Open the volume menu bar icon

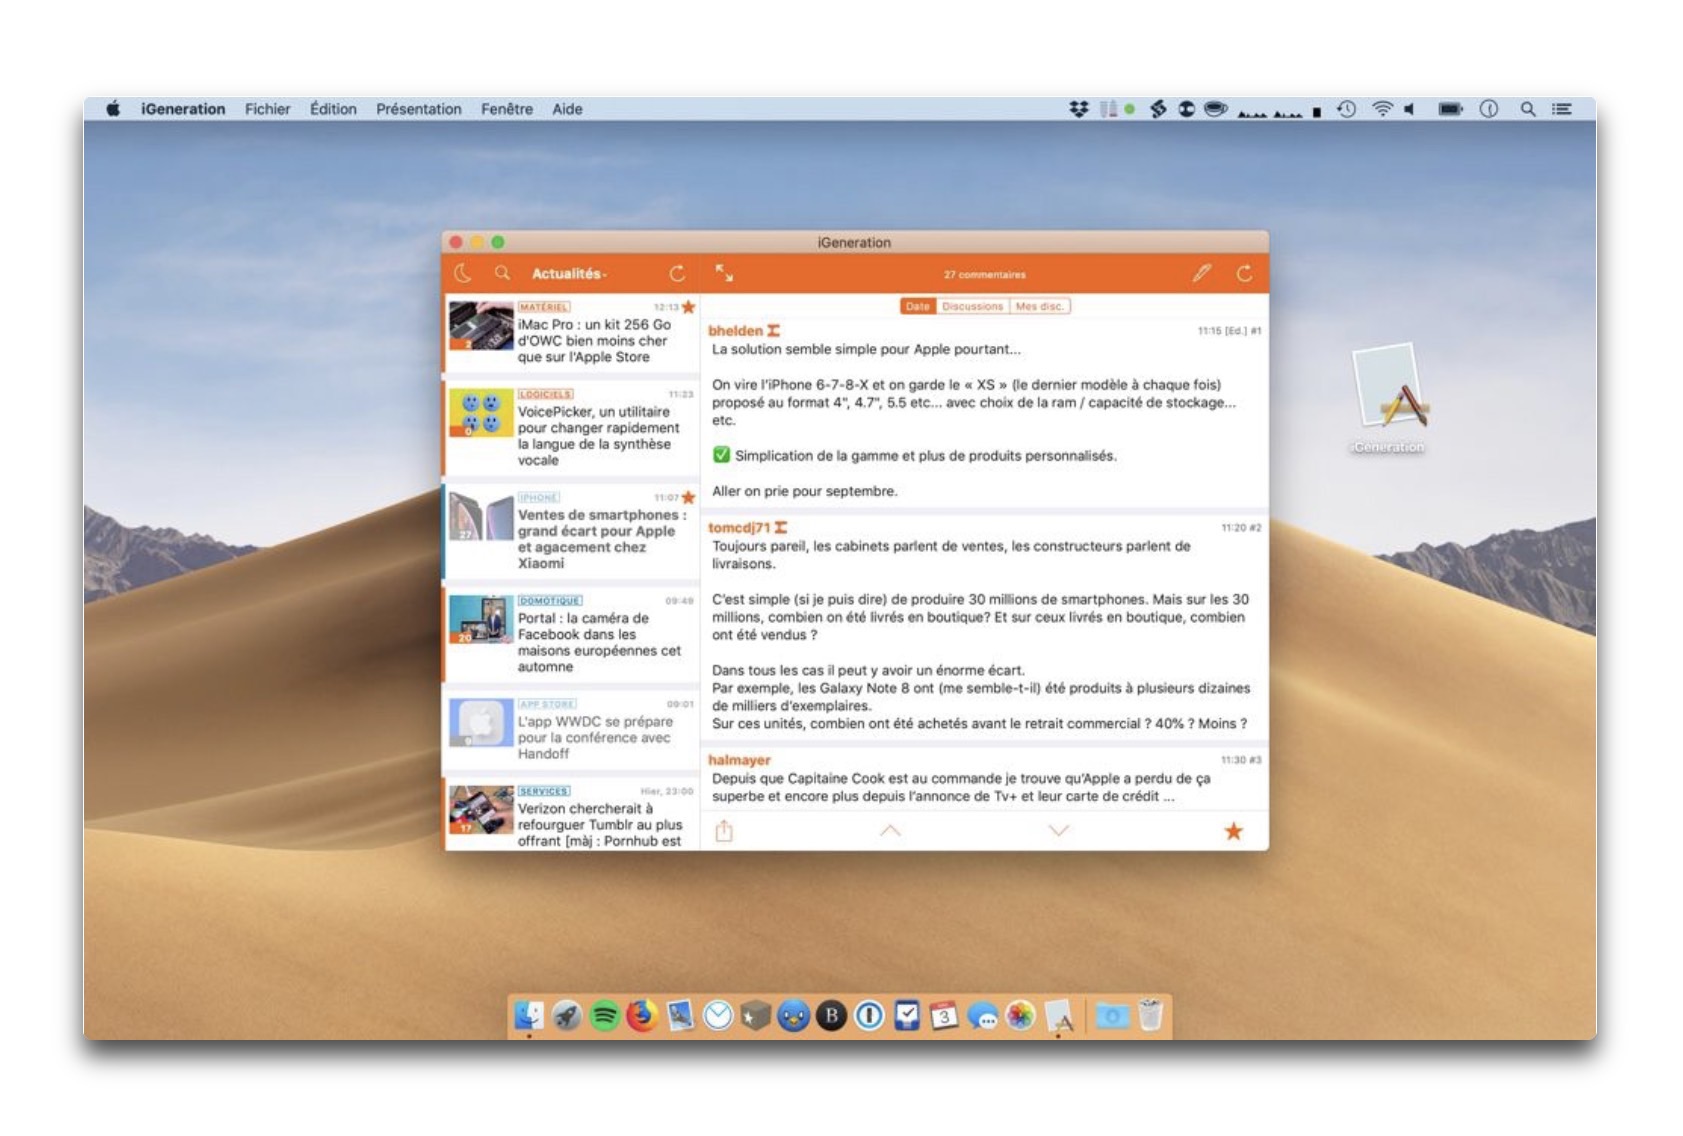(x=1410, y=109)
